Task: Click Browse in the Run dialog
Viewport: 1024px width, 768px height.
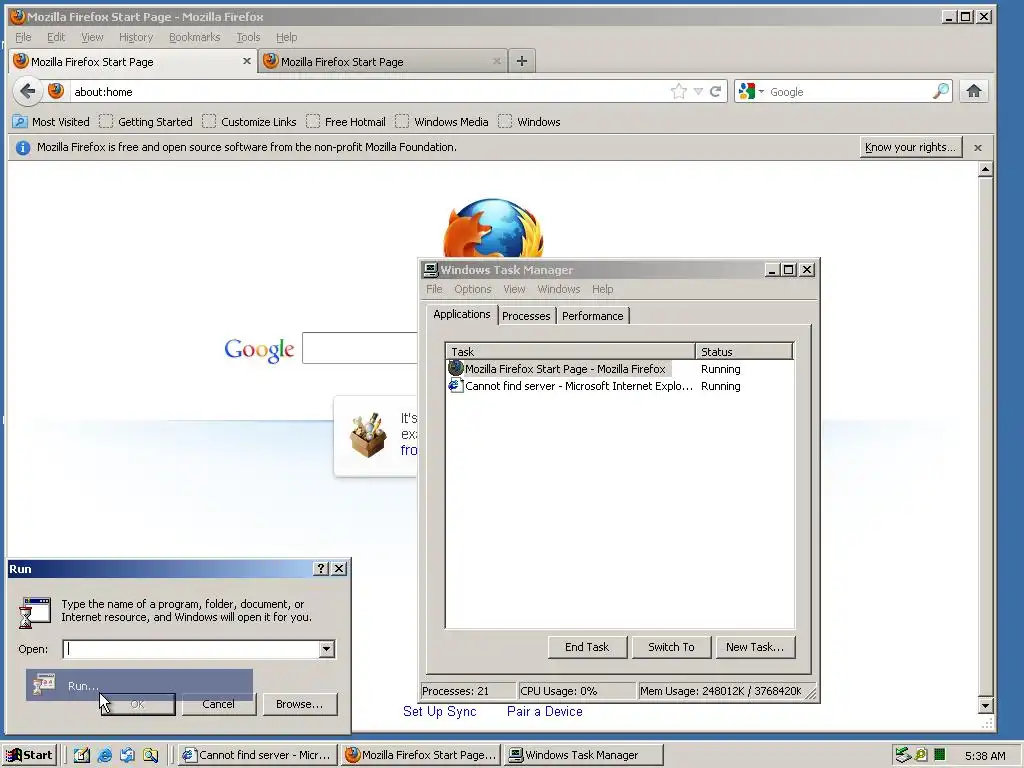Action: pyautogui.click(x=300, y=704)
